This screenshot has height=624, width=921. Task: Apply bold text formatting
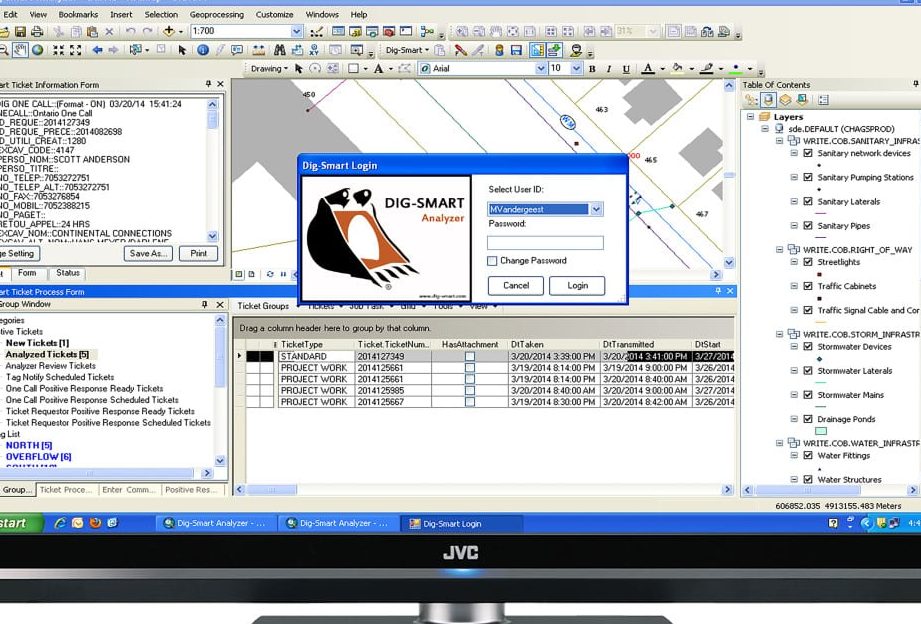[x=592, y=69]
